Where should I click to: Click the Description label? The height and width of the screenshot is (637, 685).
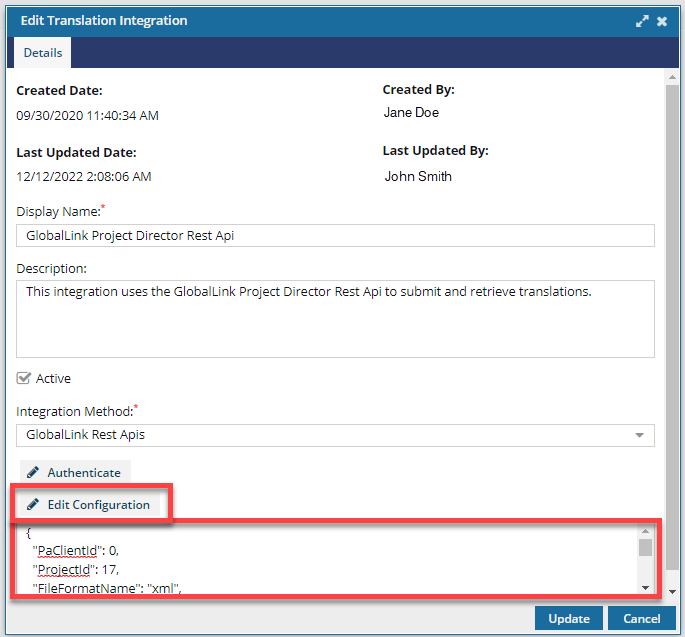click(x=52, y=269)
